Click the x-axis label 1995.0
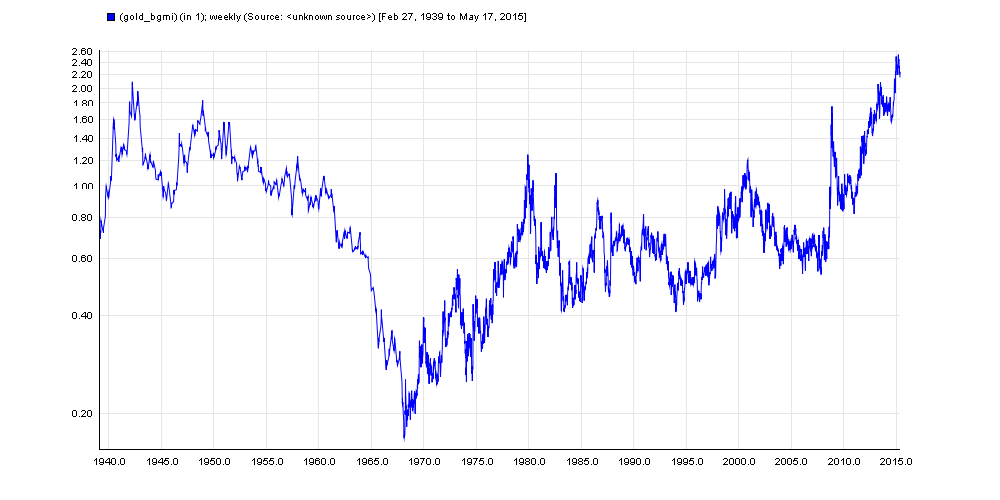This screenshot has height=500, width=1000. coord(686,462)
